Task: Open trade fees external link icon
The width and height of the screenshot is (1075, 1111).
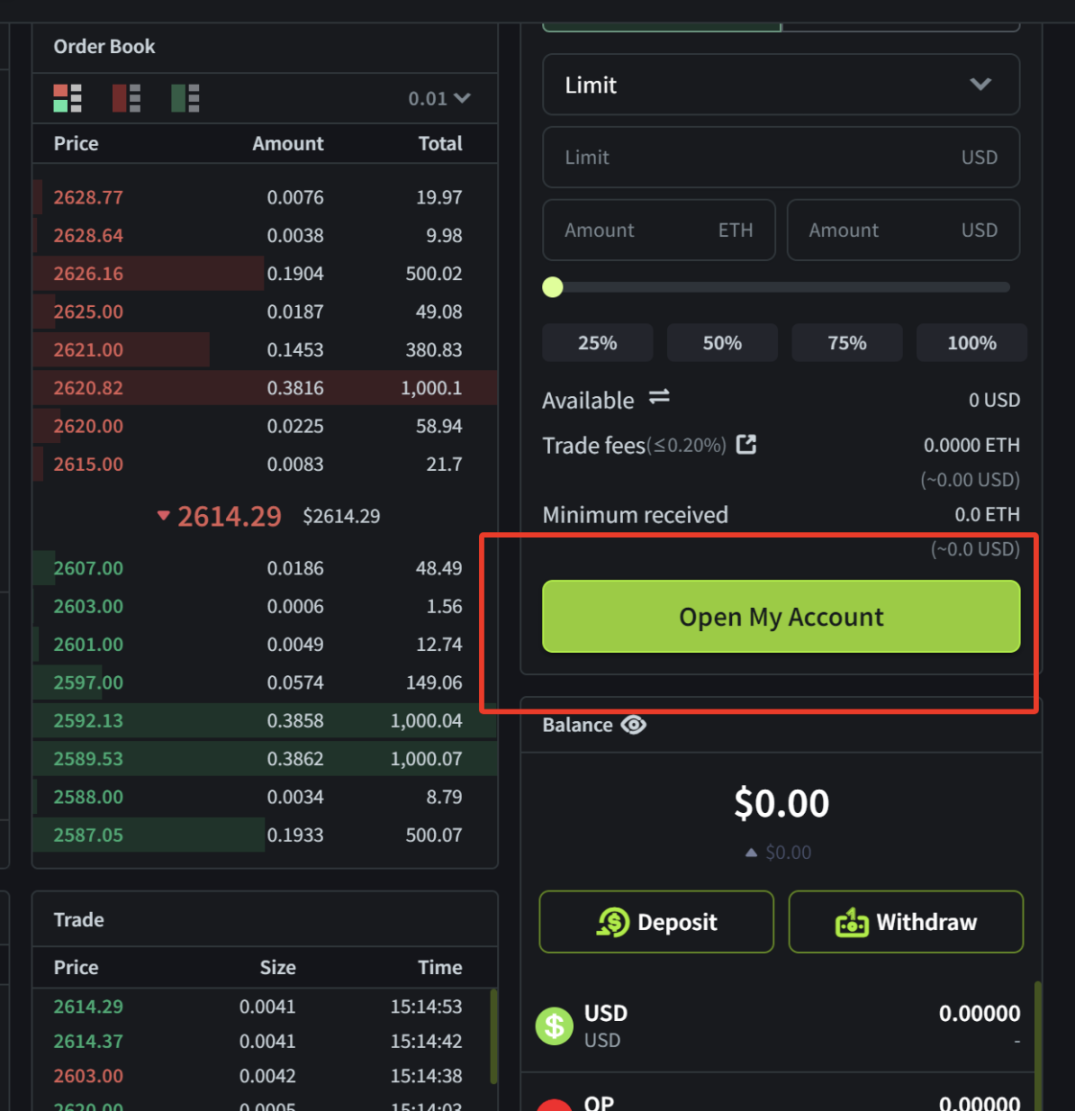Action: 746,445
